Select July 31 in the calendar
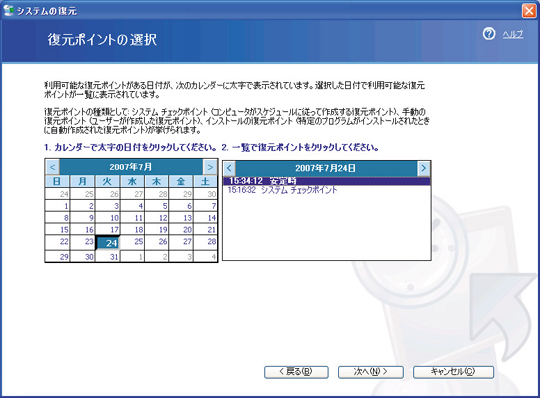This screenshot has width=540, height=398. (x=108, y=256)
